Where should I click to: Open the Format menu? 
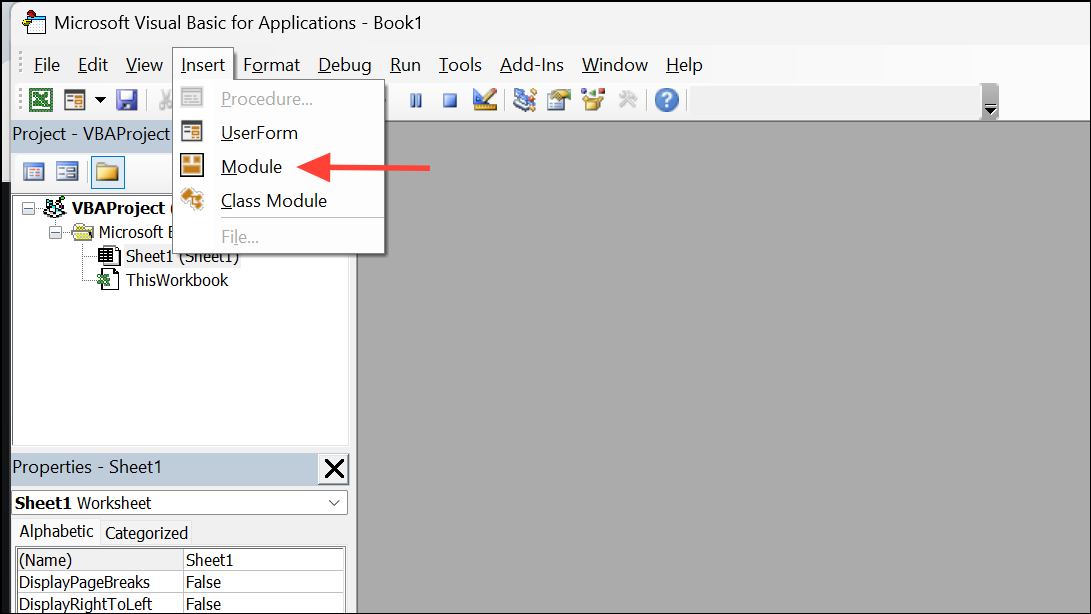pyautogui.click(x=271, y=65)
